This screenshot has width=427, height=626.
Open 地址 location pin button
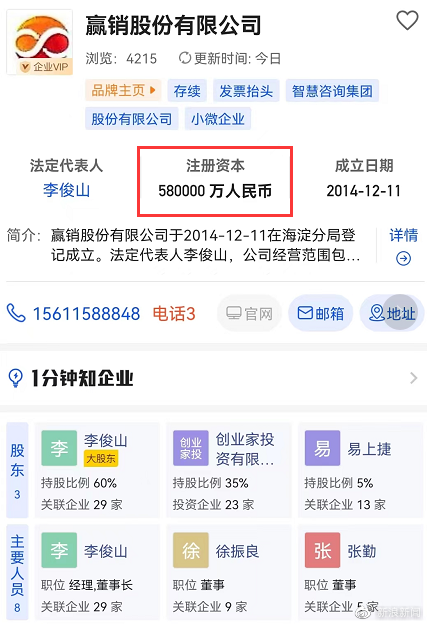click(x=392, y=313)
